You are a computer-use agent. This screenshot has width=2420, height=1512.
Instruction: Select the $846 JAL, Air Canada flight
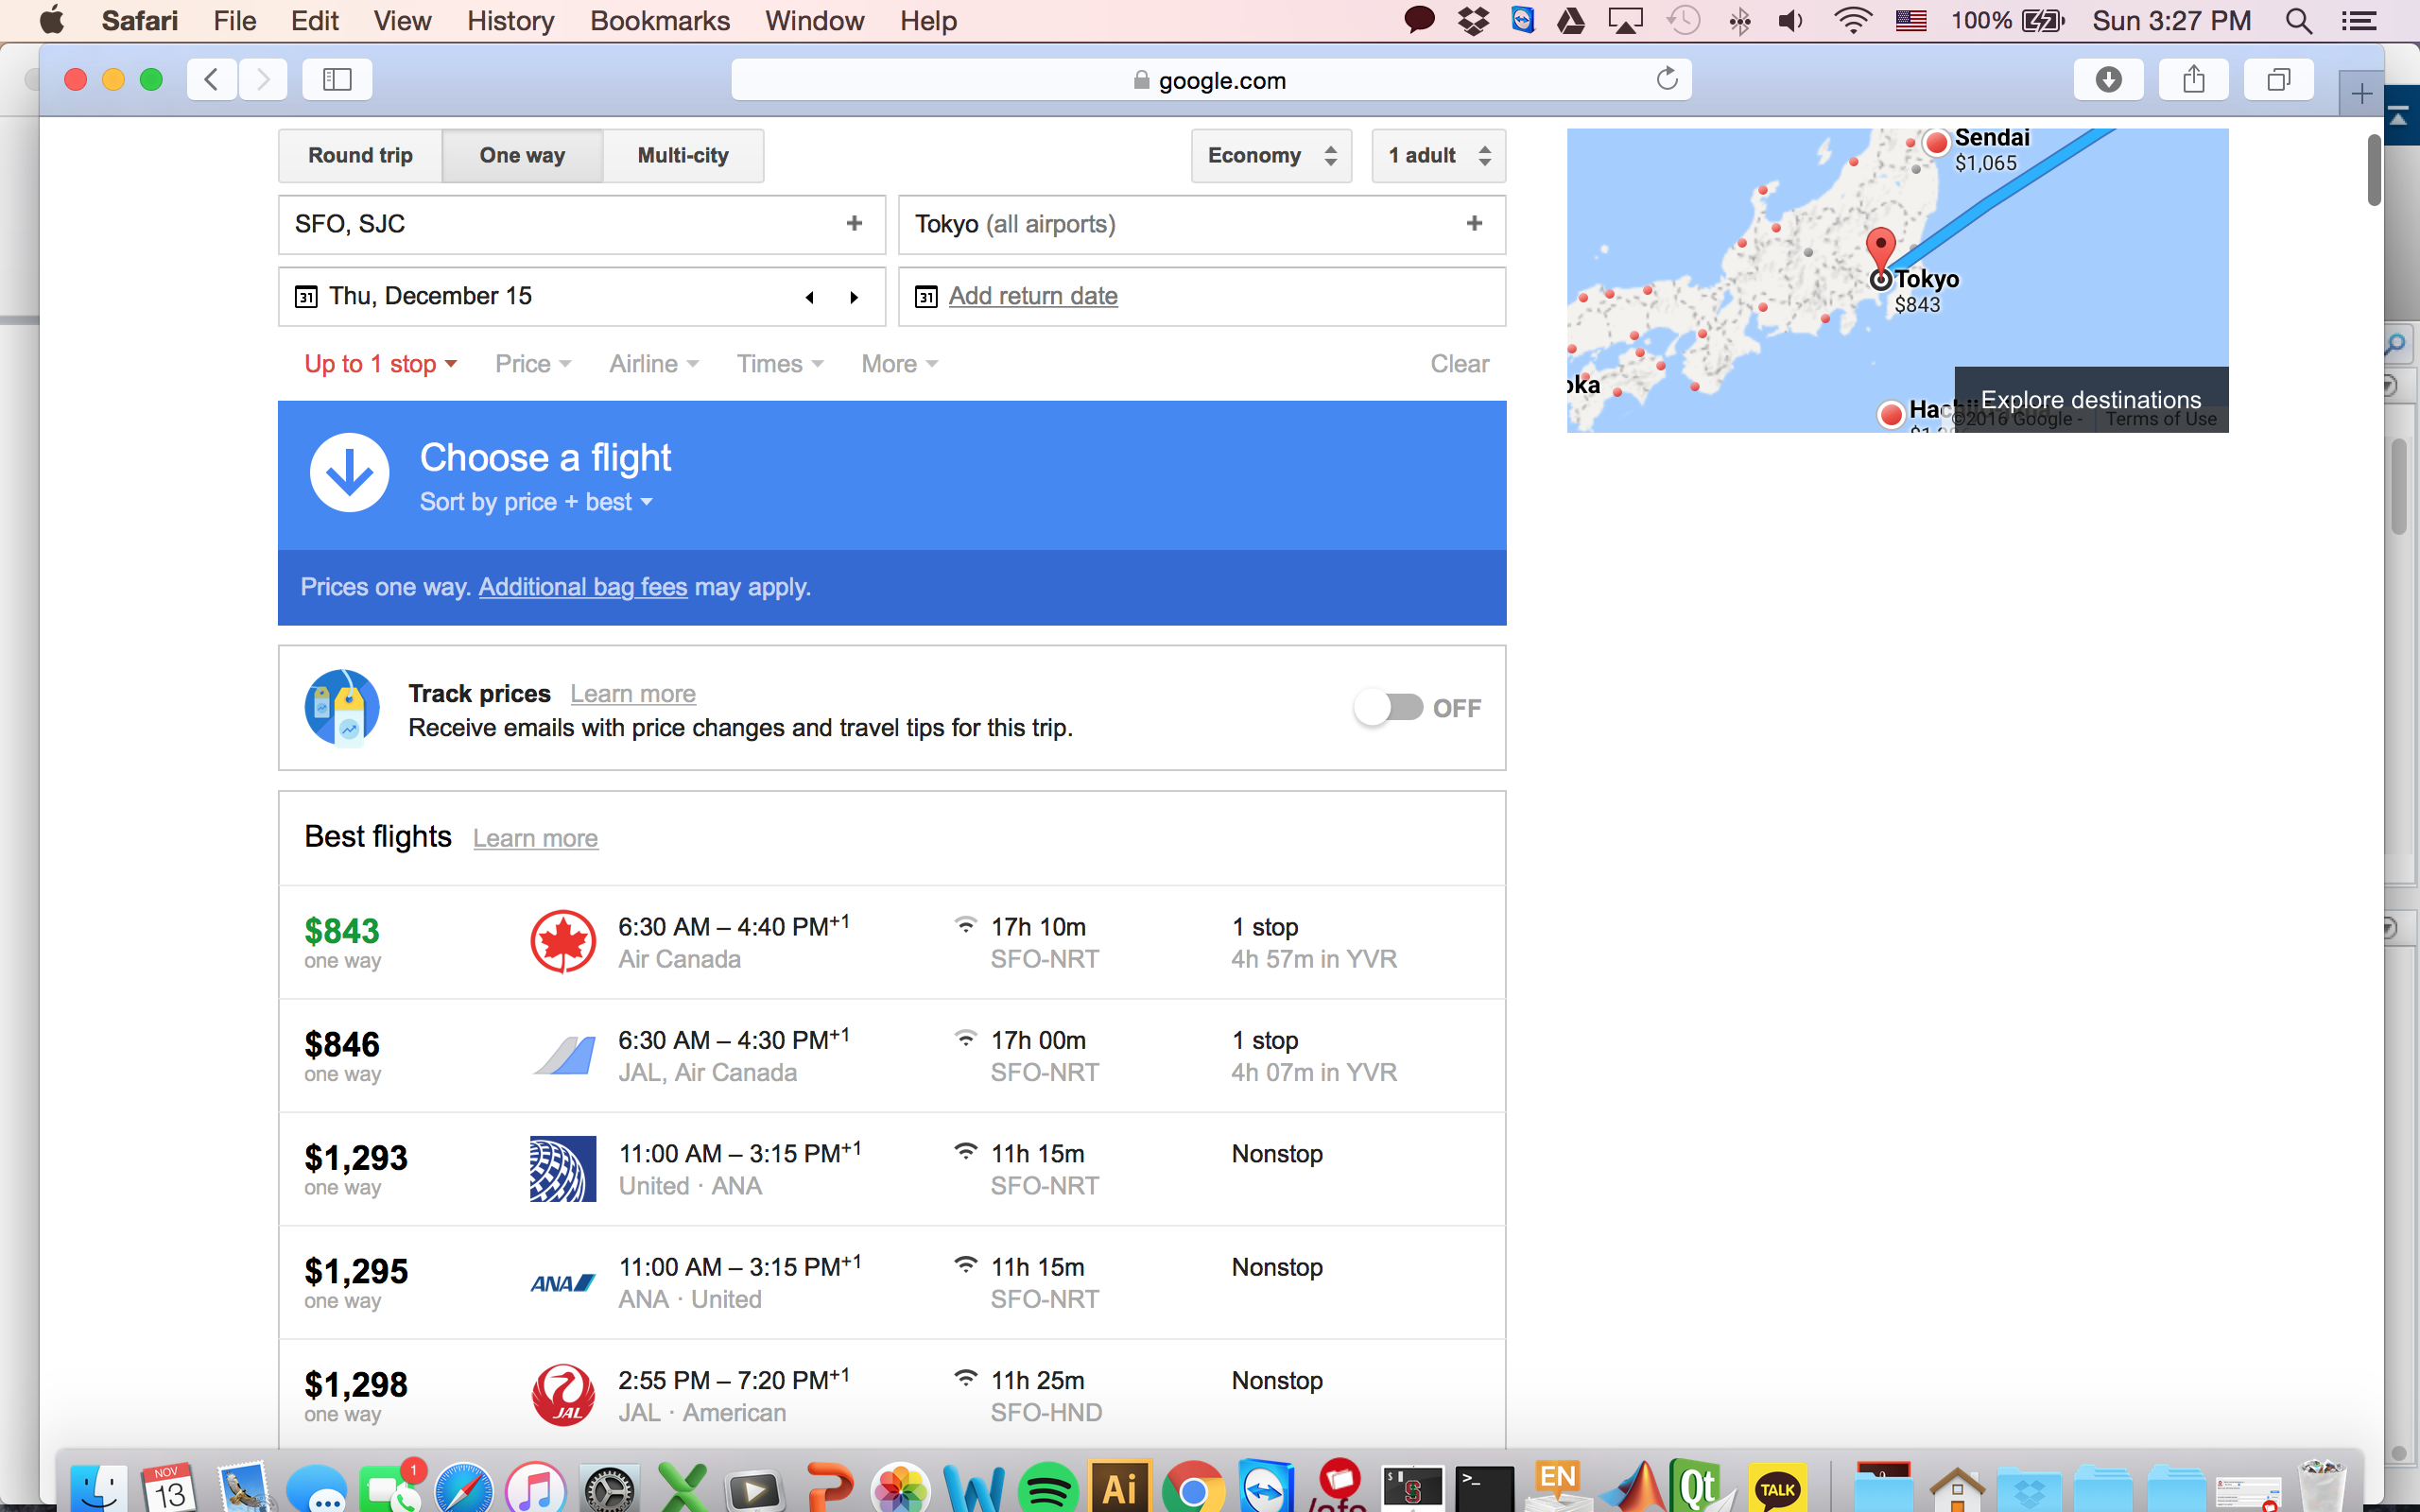coord(892,1056)
